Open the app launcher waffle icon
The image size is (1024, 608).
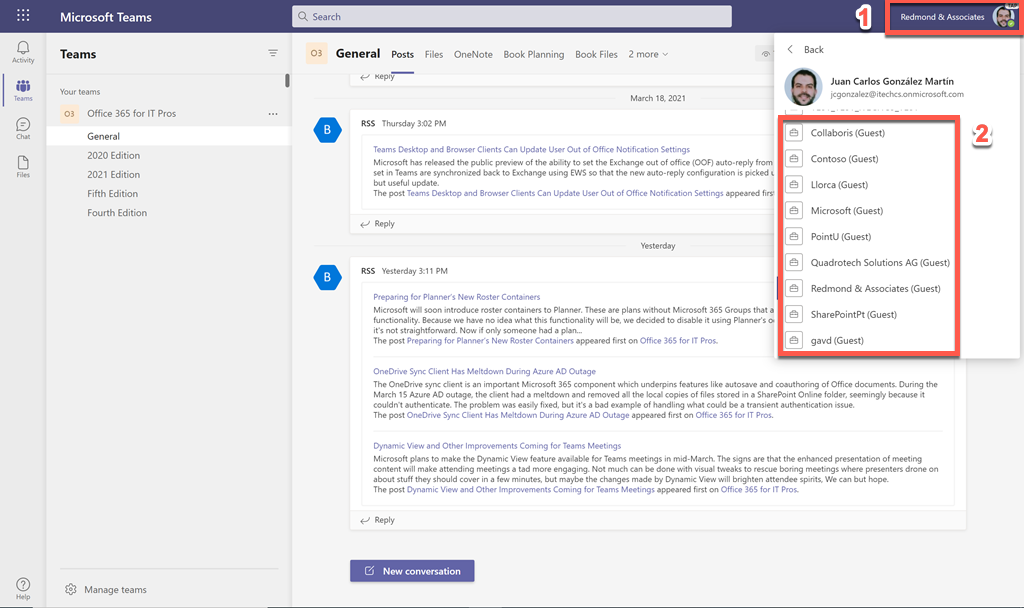point(23,15)
